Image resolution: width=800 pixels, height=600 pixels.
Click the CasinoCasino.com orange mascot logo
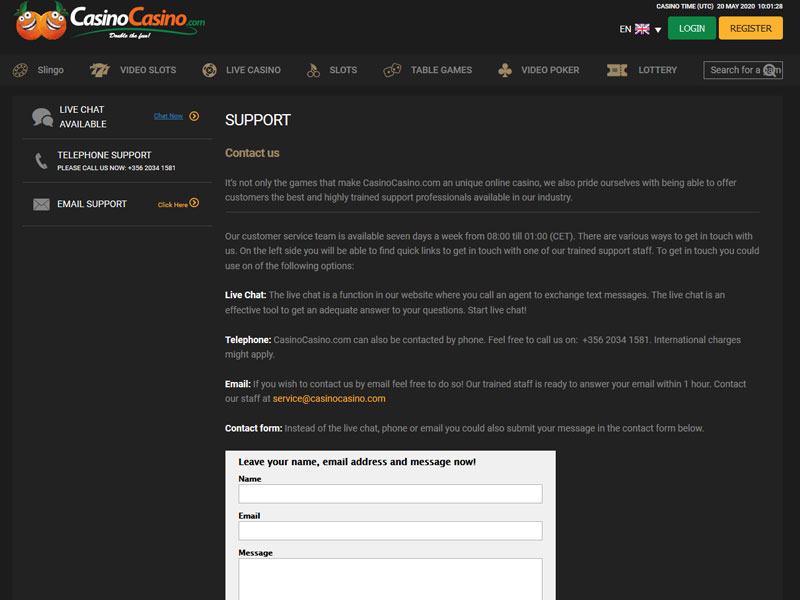tap(41, 21)
